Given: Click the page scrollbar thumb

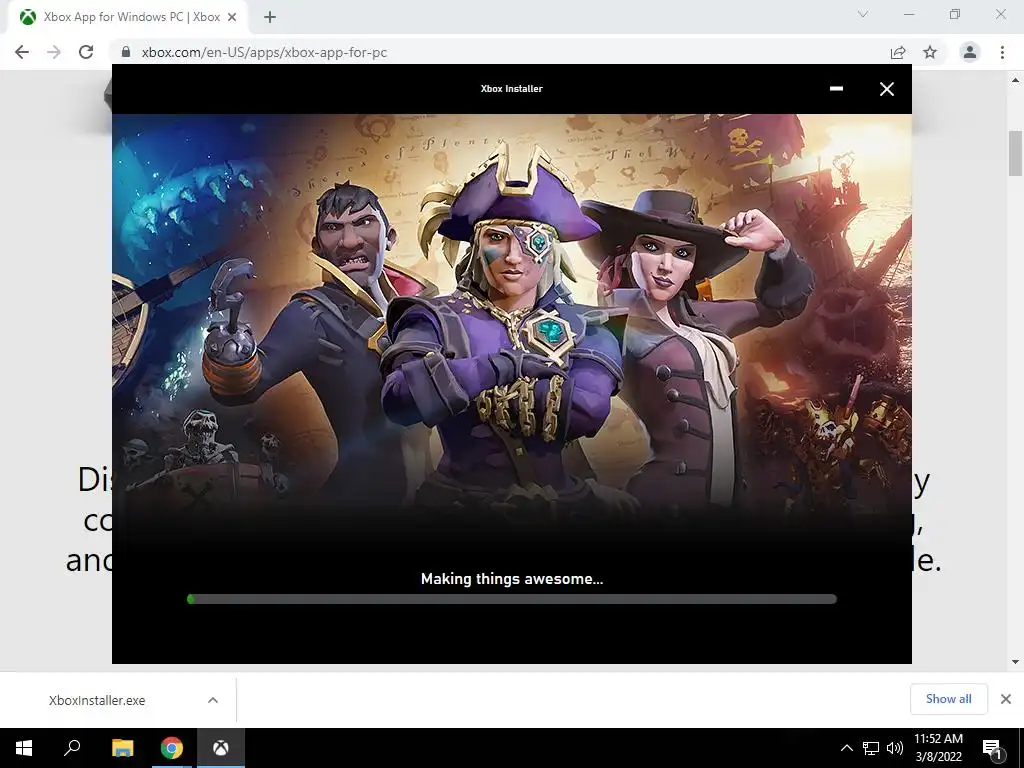Looking at the screenshot, I should click(1015, 153).
